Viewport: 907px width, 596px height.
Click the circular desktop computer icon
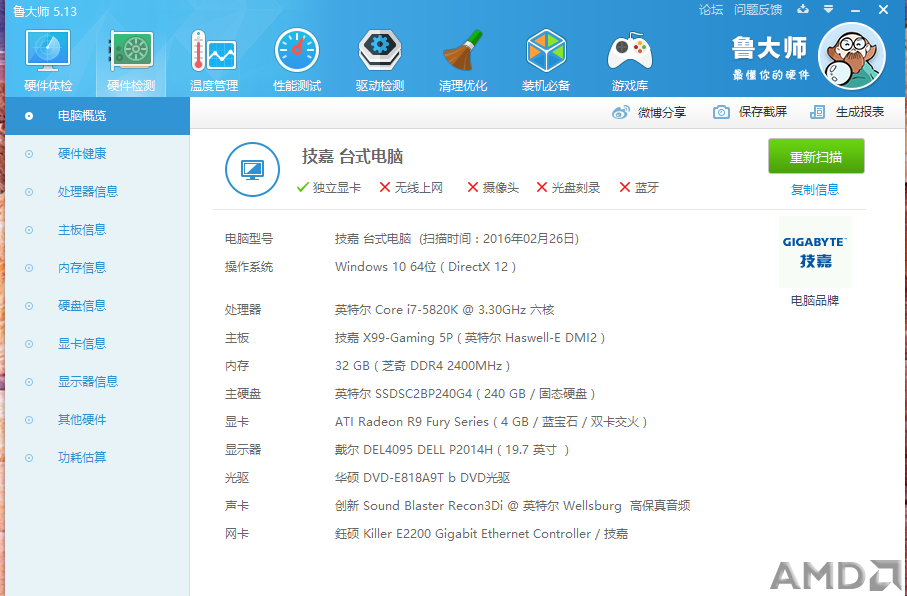point(252,170)
